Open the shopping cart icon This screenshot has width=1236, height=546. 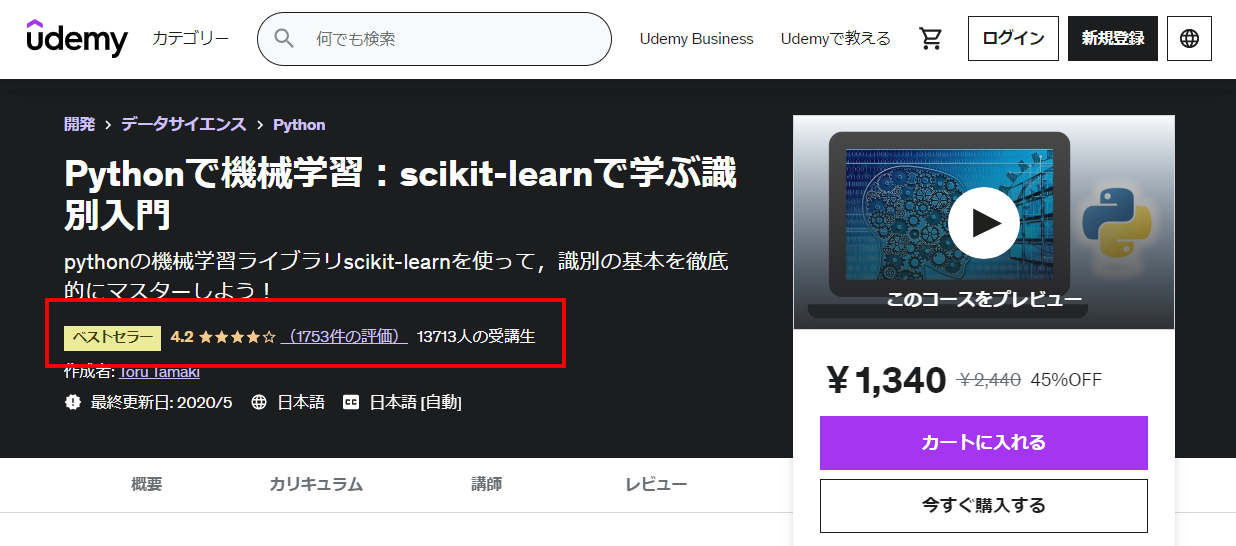931,39
